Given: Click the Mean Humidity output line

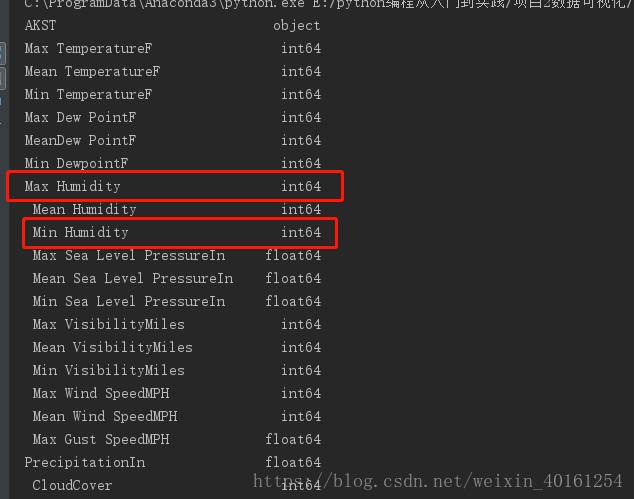Looking at the screenshot, I should (84, 209).
